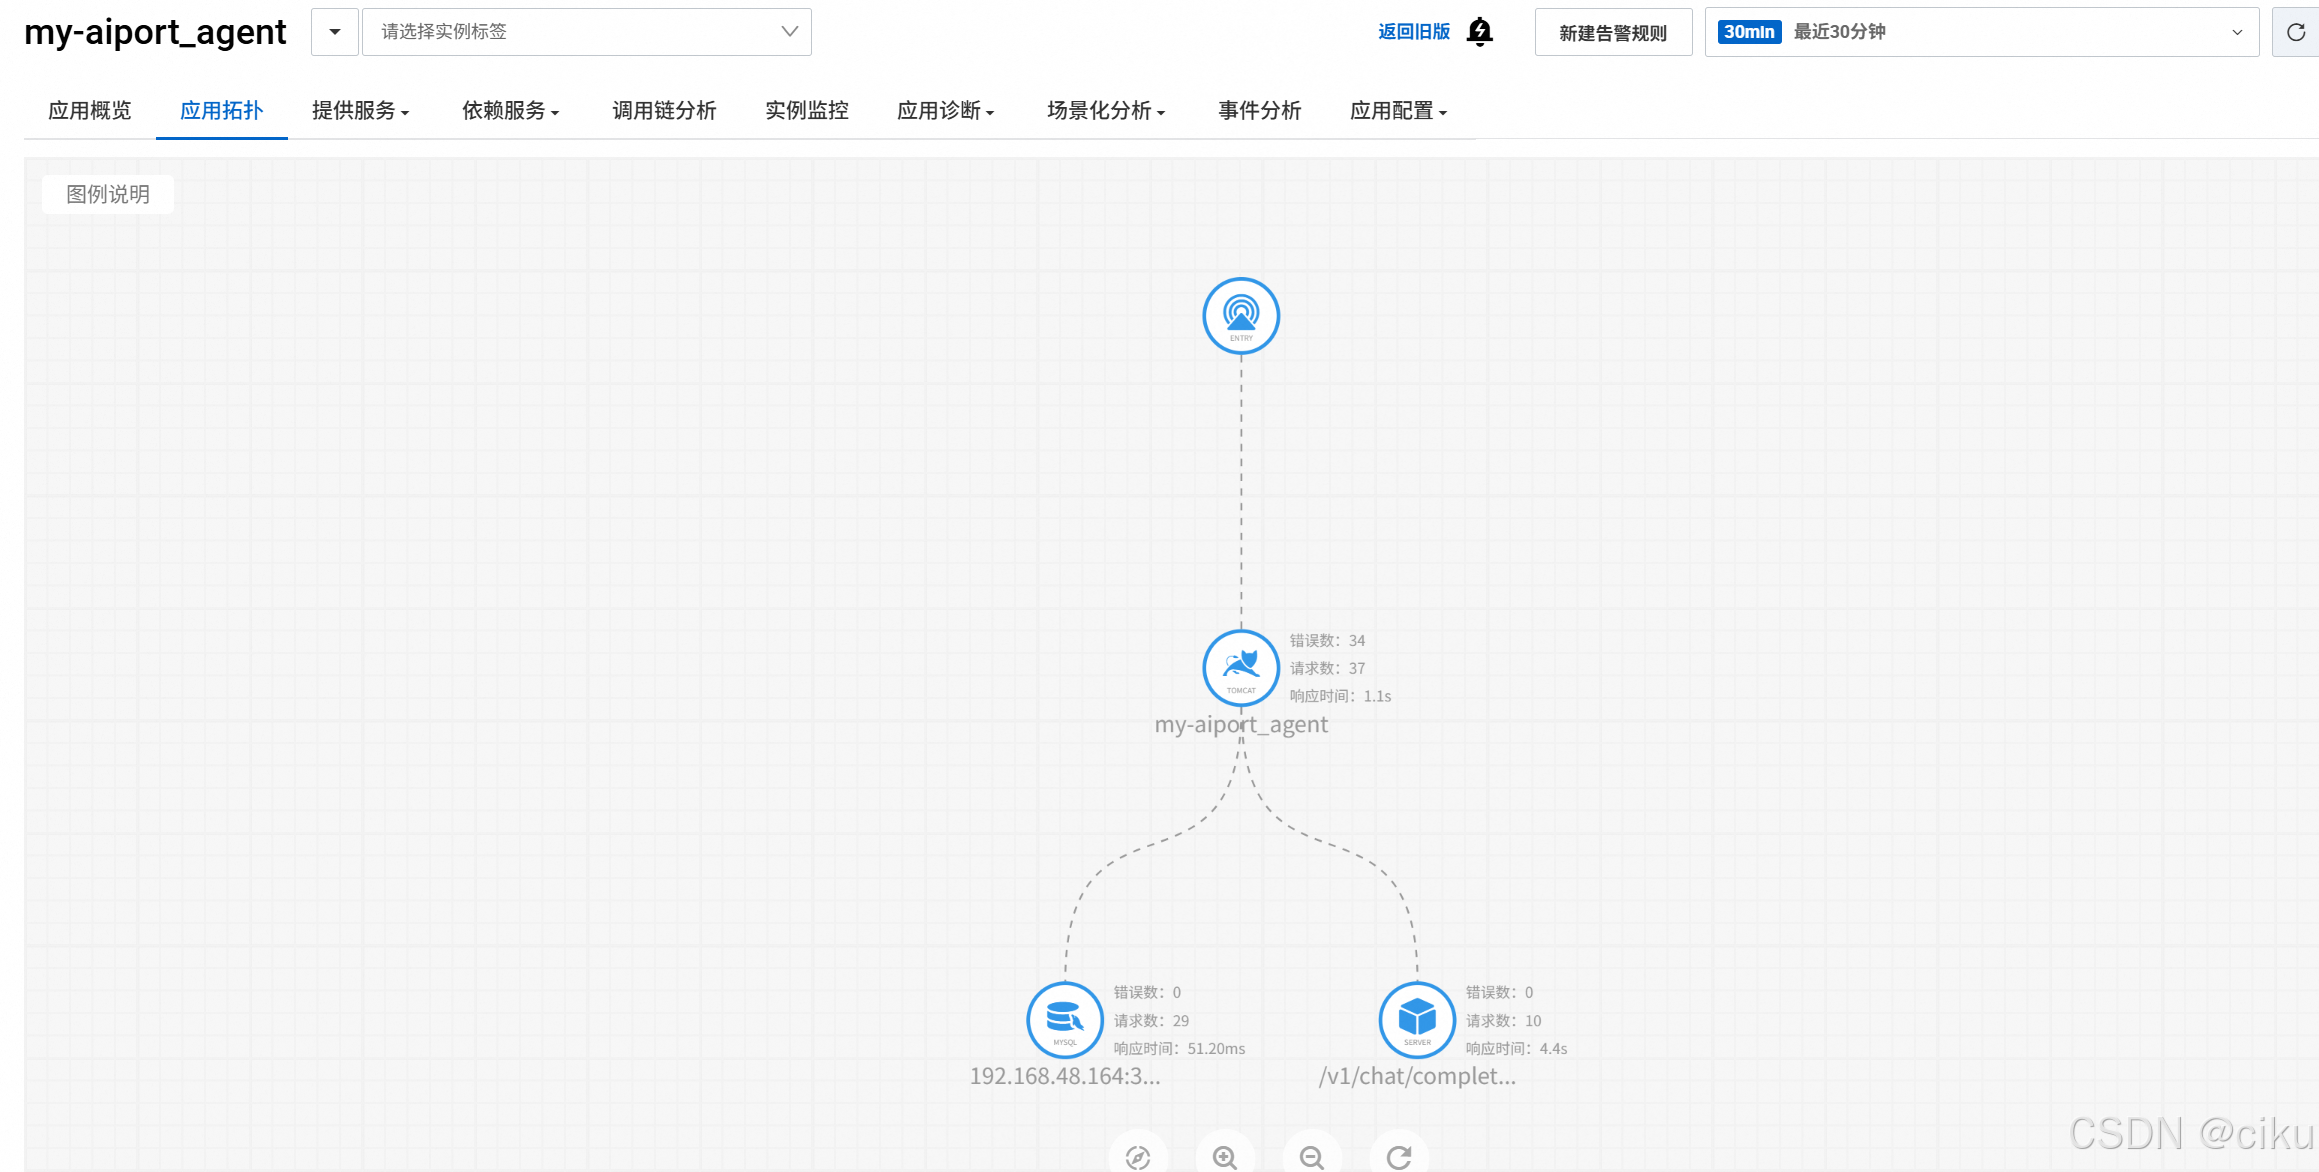Viewport: 2319px width, 1172px height.
Task: Select the Tomcat my-aiport_agent node icon
Action: click(1241, 668)
